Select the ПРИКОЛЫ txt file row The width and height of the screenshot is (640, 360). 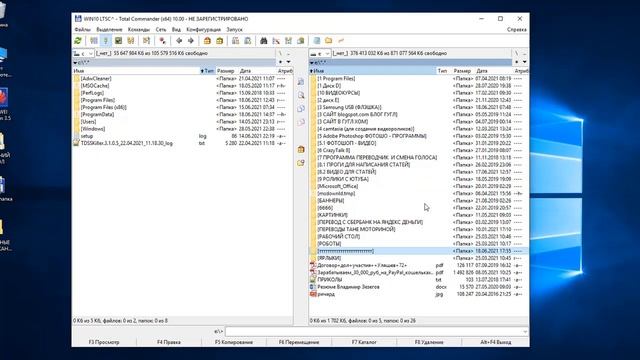point(418,280)
